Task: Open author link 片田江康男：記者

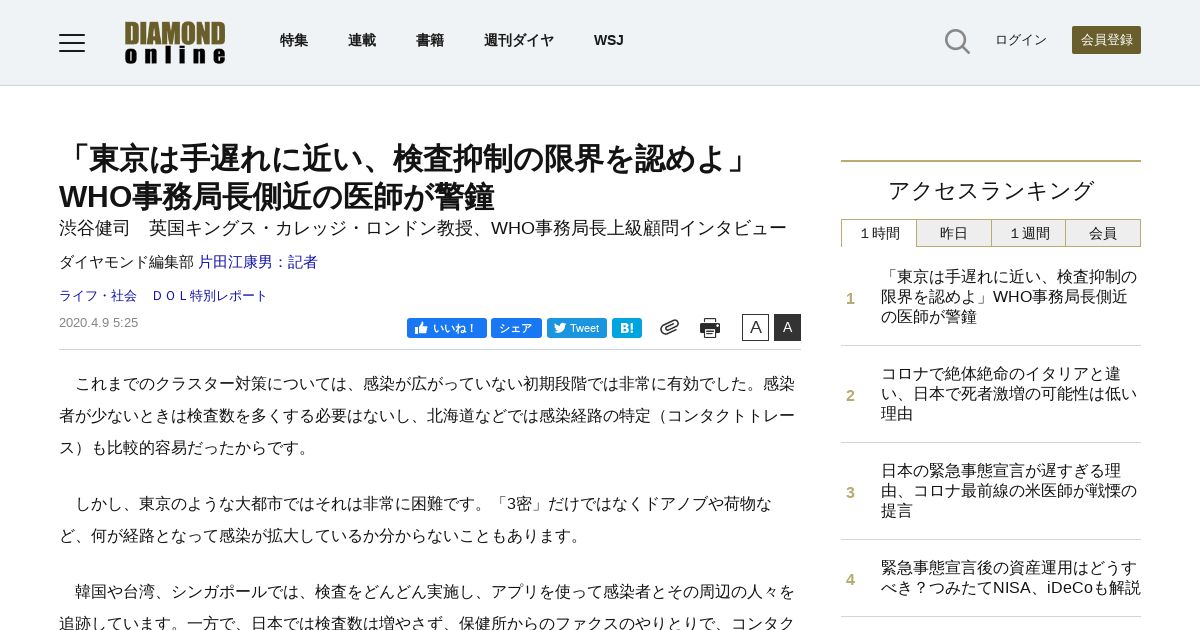Action: pyautogui.click(x=258, y=262)
